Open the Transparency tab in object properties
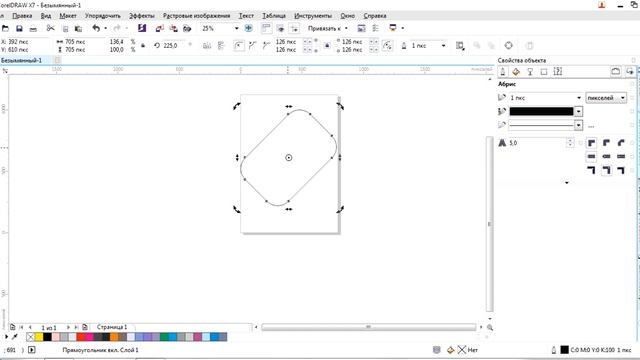This screenshot has height=360, width=640. (x=530, y=72)
